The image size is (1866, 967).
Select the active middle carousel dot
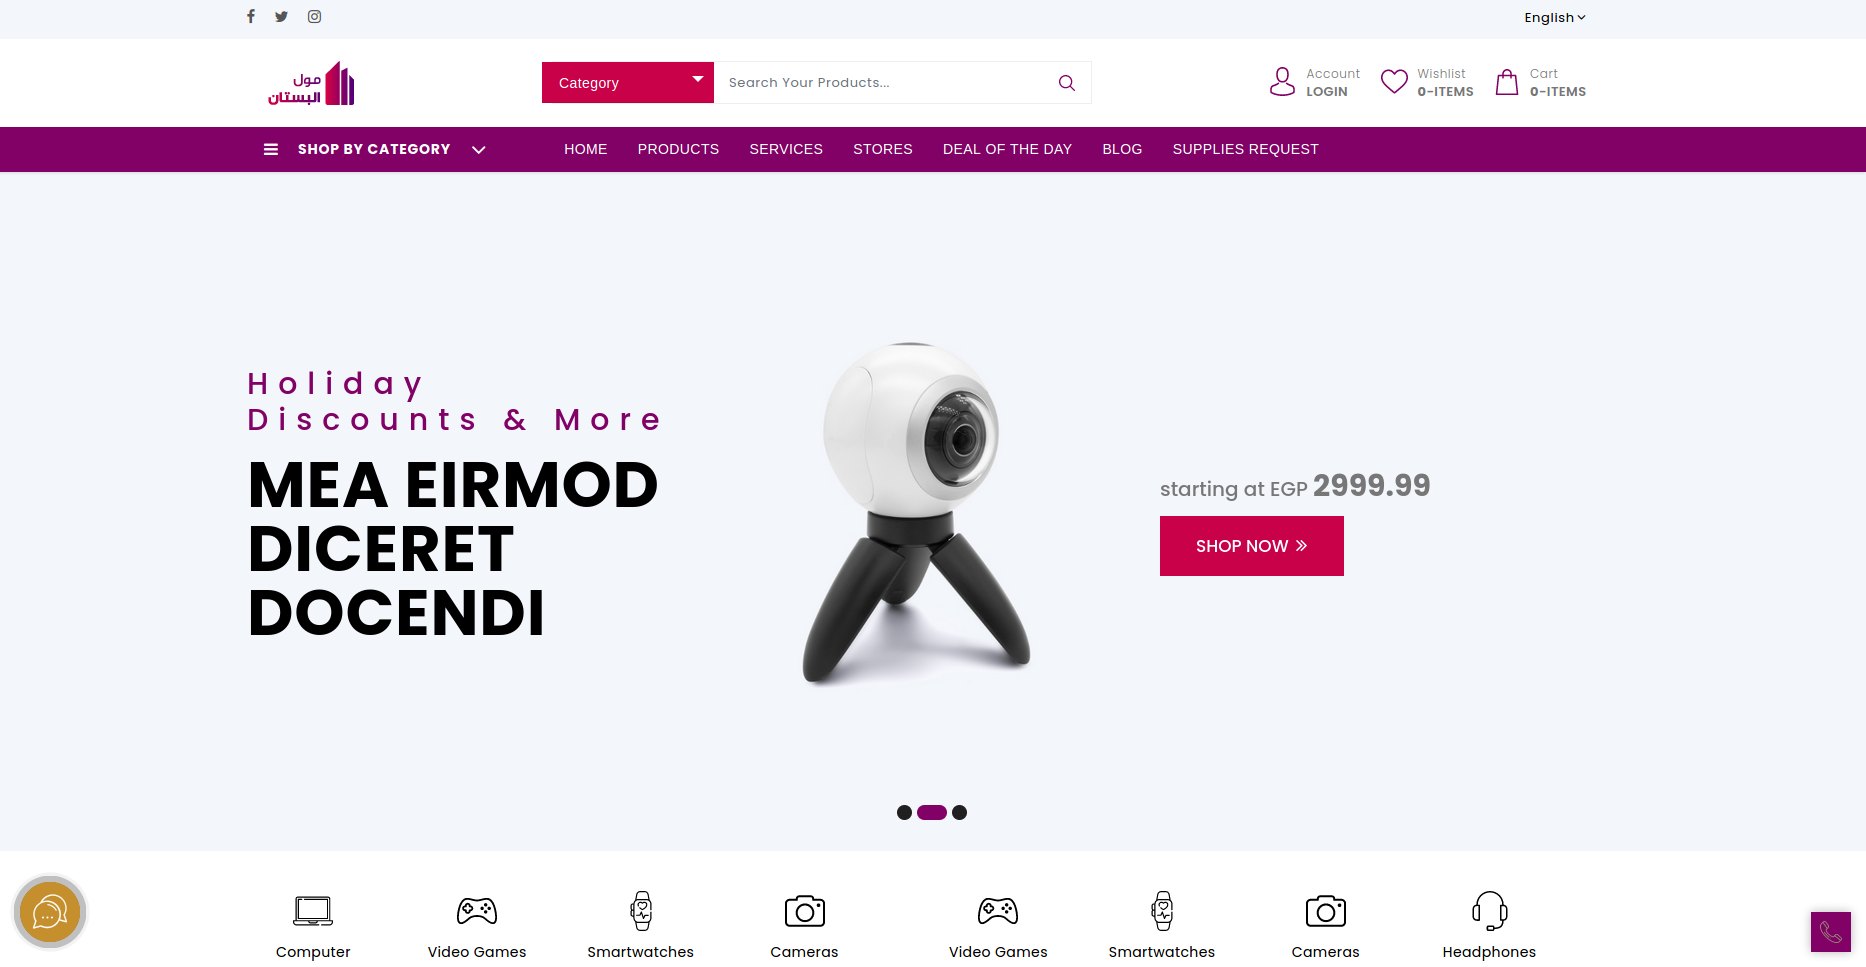932,813
